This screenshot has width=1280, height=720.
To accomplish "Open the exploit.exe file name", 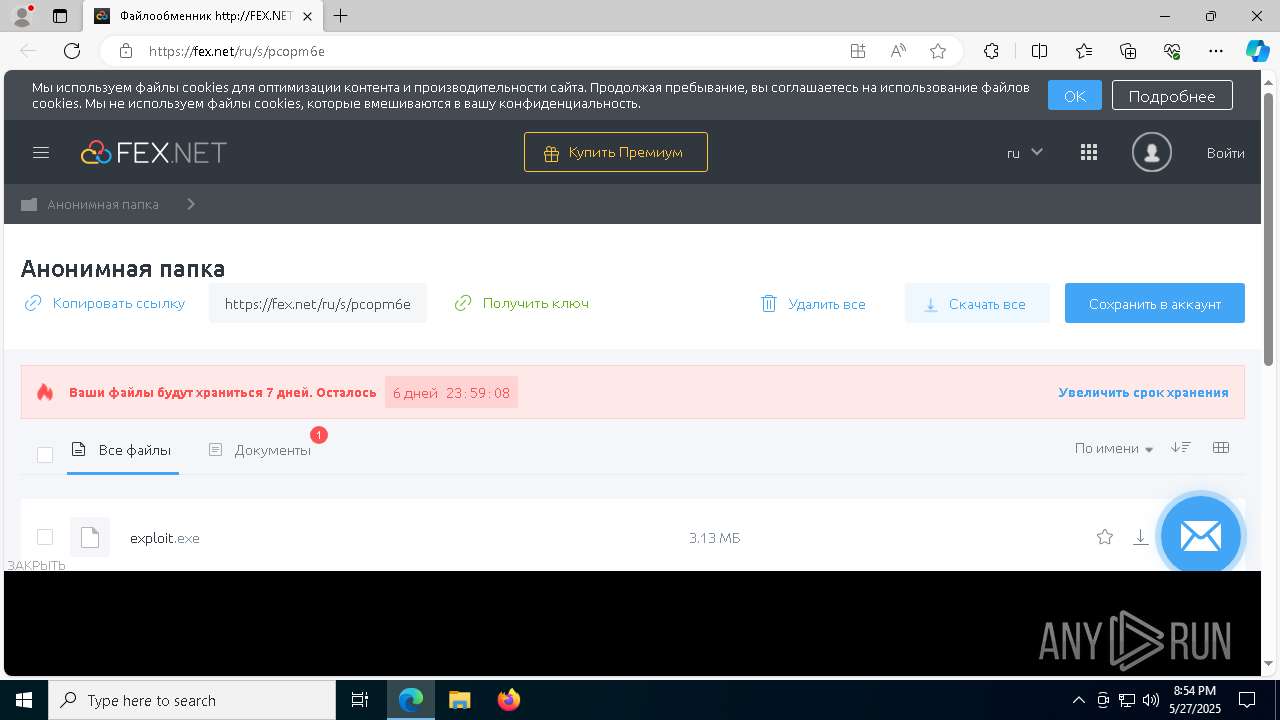I will coord(165,538).
